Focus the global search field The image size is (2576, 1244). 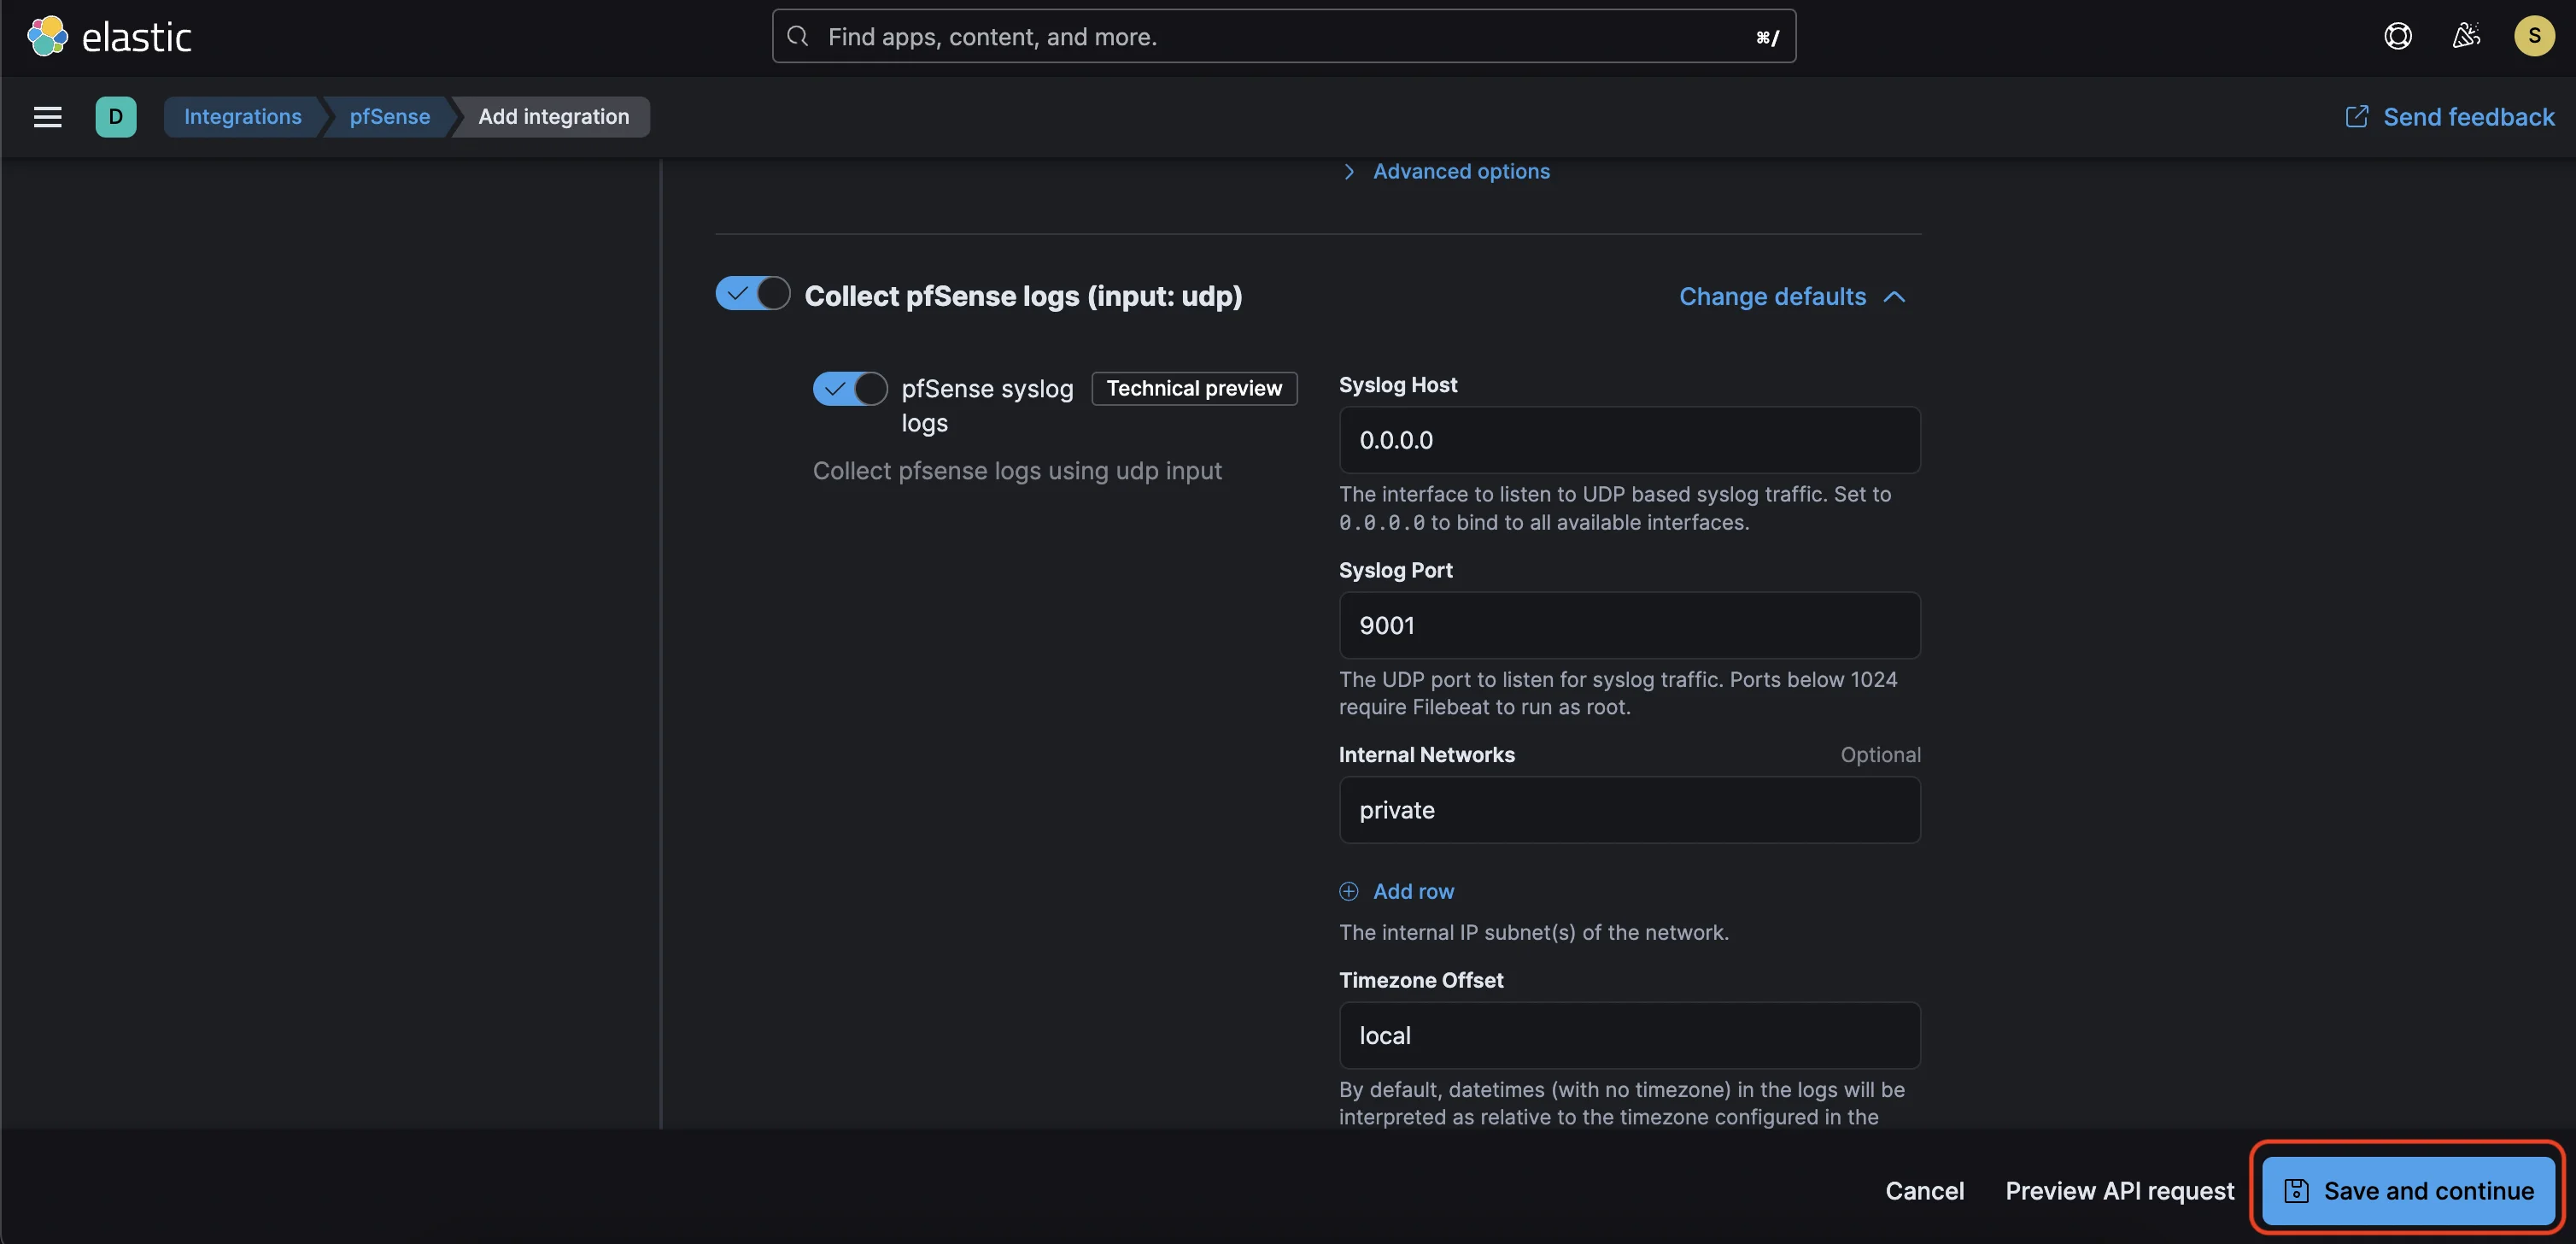tap(1284, 37)
